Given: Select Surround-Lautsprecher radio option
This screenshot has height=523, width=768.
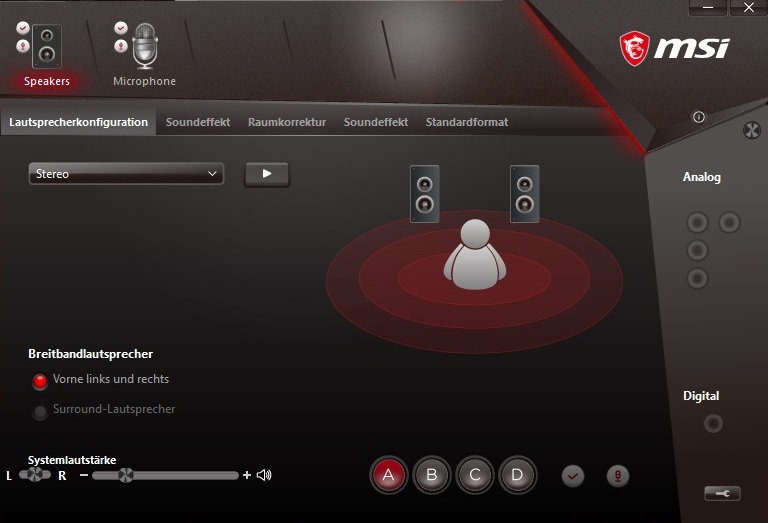Looking at the screenshot, I should (x=40, y=411).
